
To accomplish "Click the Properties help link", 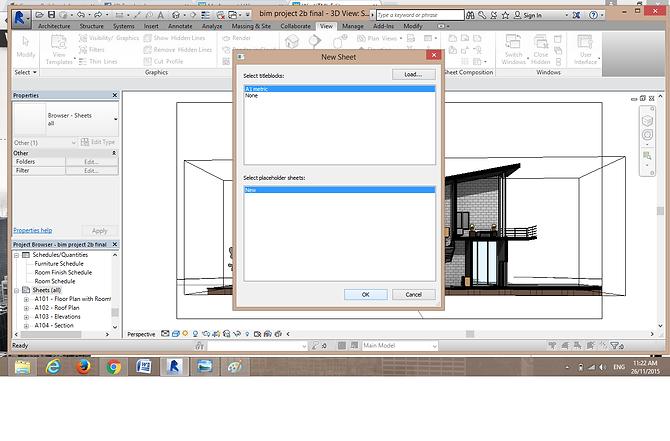I will (x=32, y=230).
